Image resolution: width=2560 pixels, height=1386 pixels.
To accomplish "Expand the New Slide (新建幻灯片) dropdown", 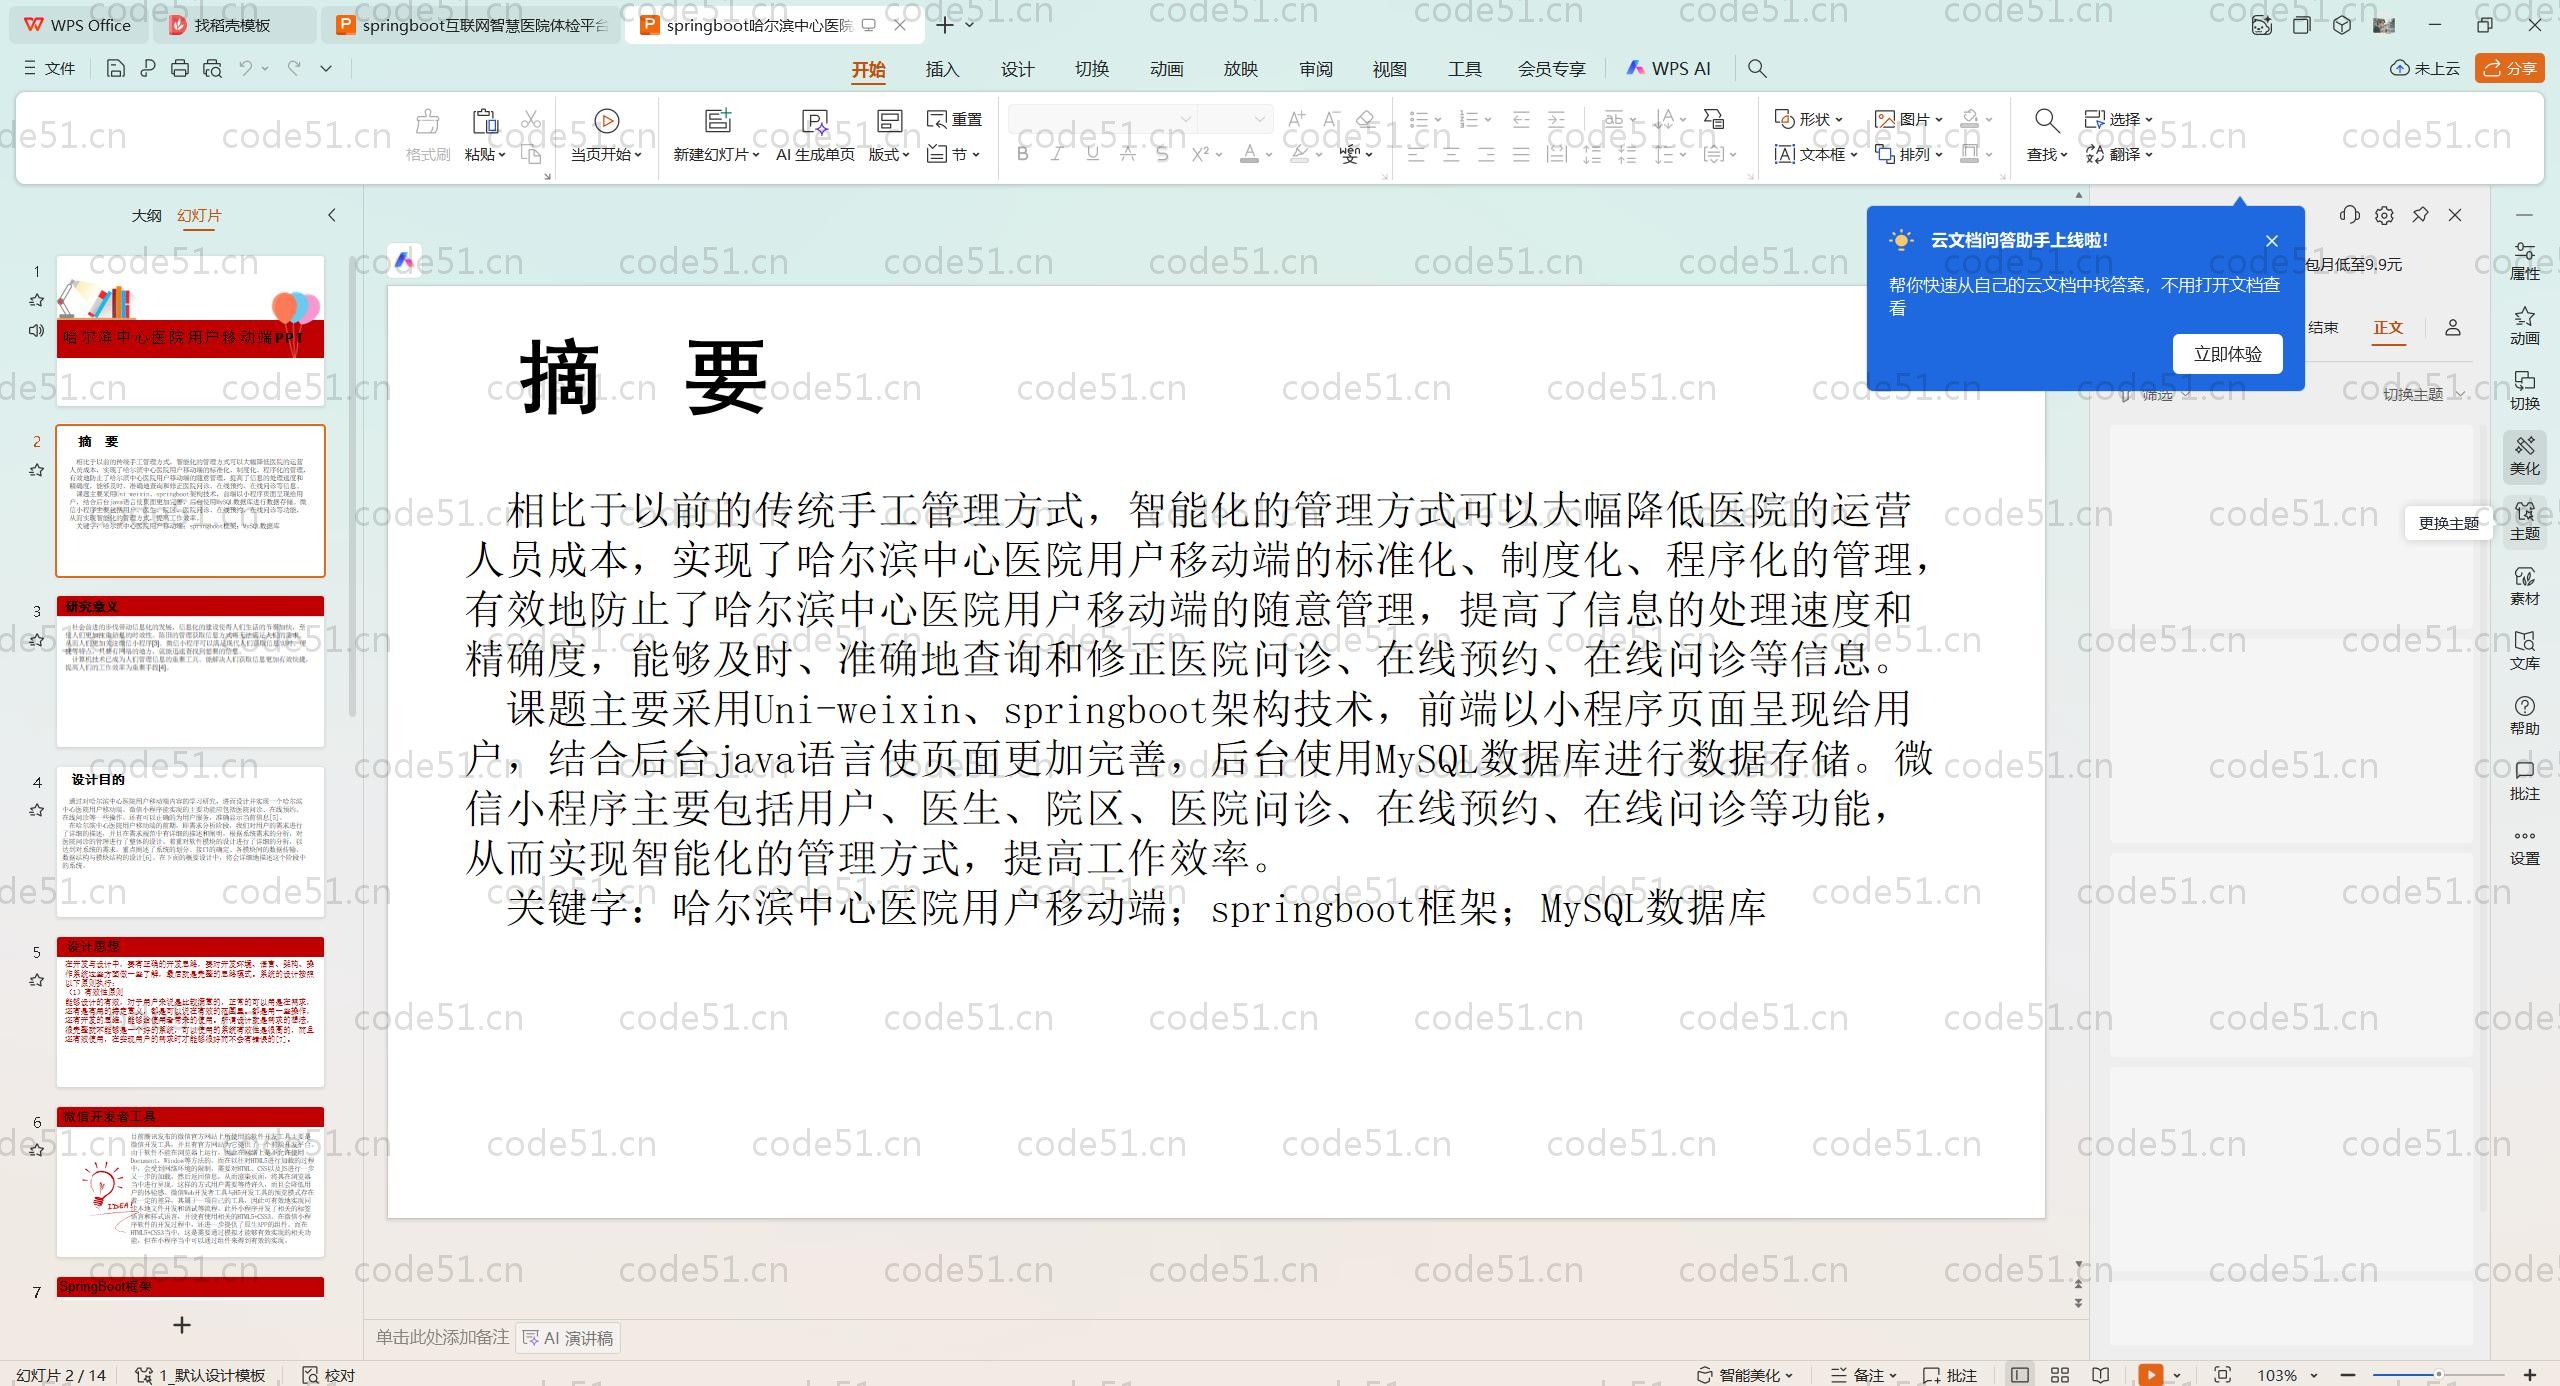I will tap(756, 155).
